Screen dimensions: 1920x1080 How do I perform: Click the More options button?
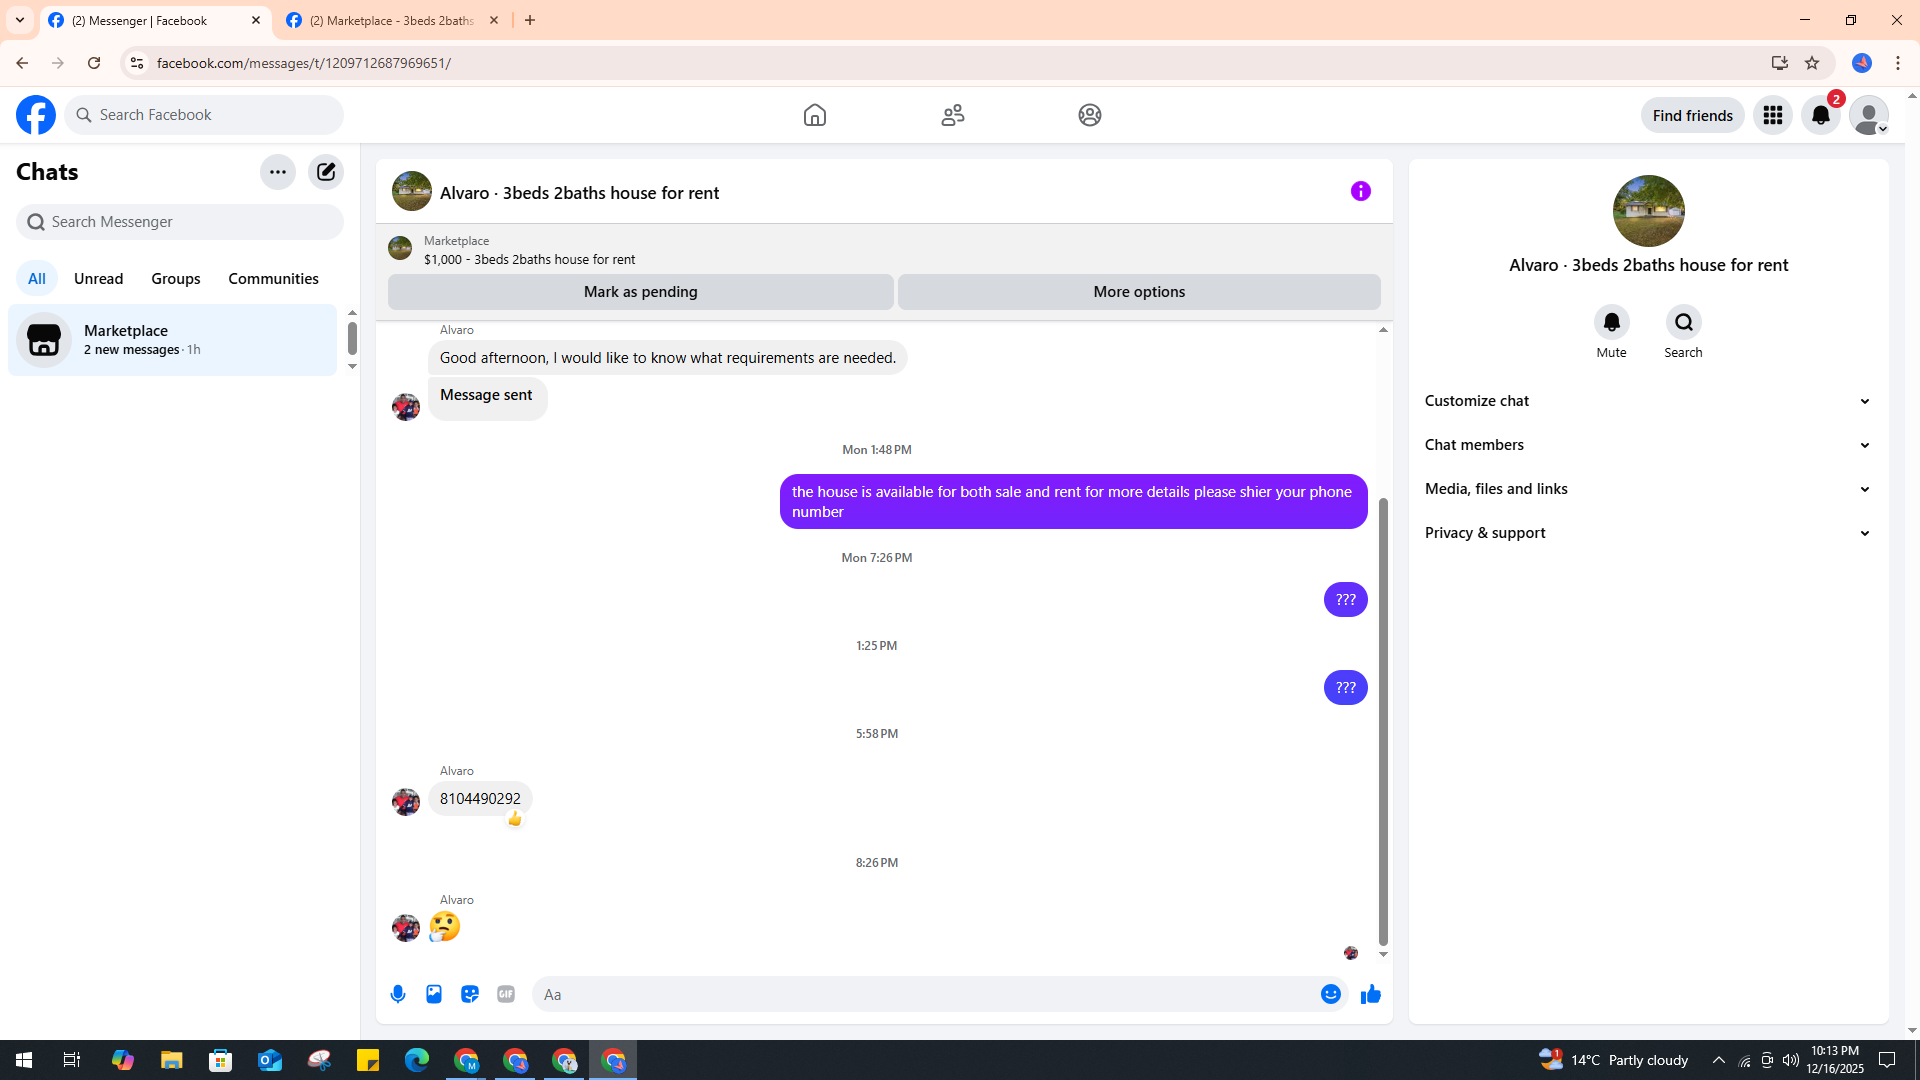(1139, 292)
